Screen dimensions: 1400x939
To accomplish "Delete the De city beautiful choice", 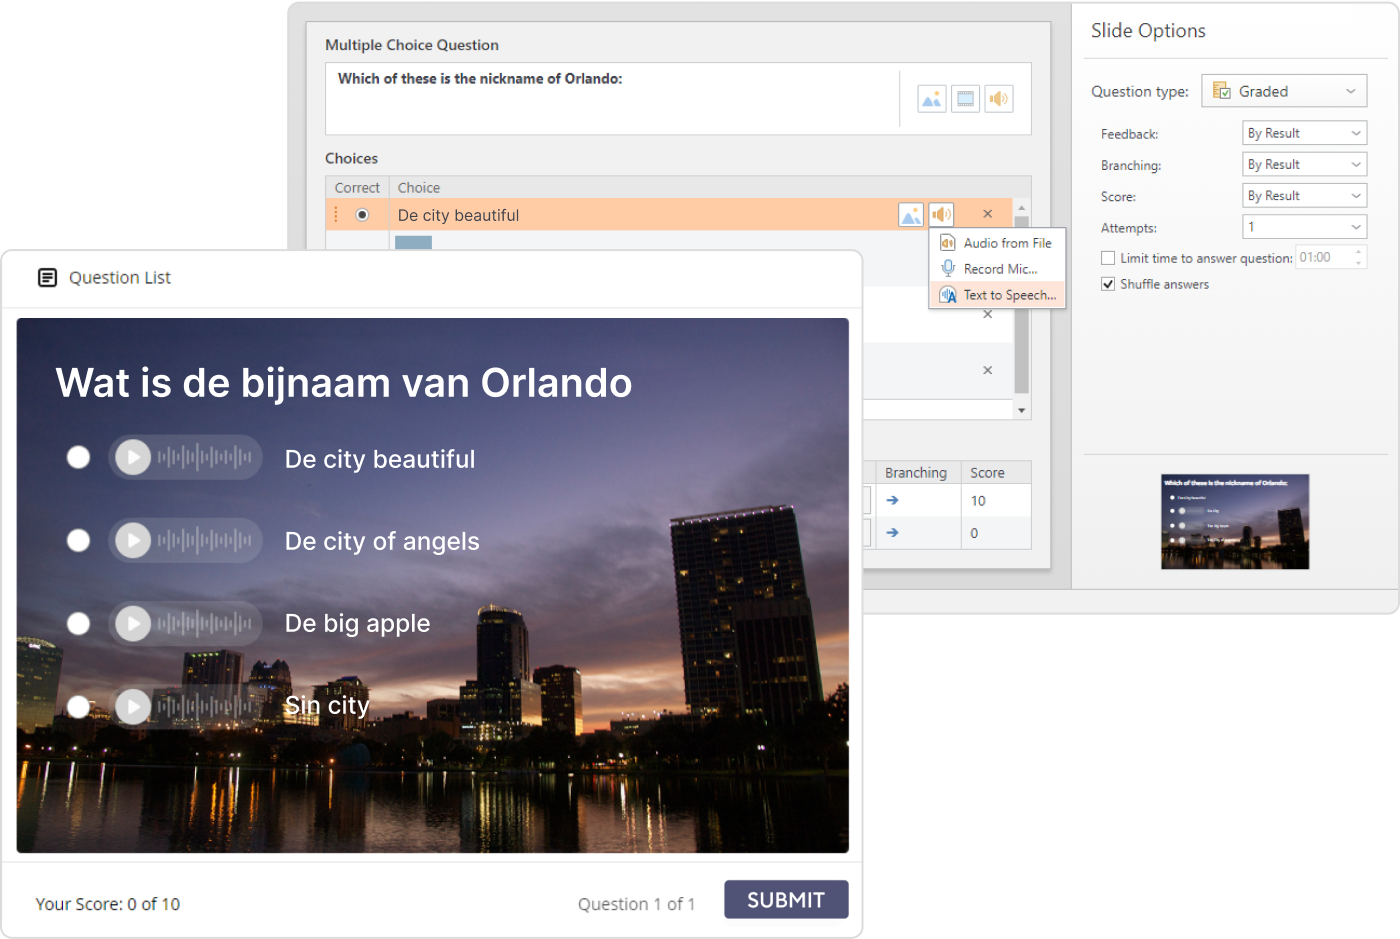I will point(987,214).
